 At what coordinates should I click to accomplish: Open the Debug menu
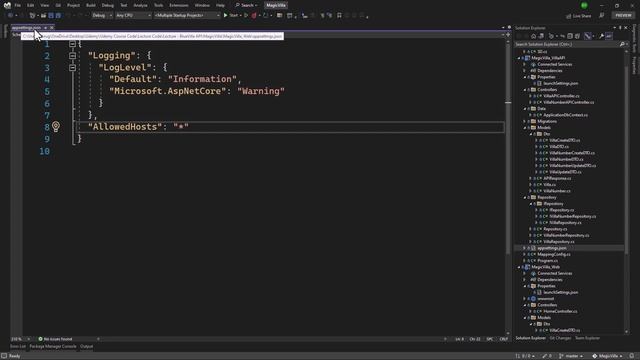pos(108,5)
